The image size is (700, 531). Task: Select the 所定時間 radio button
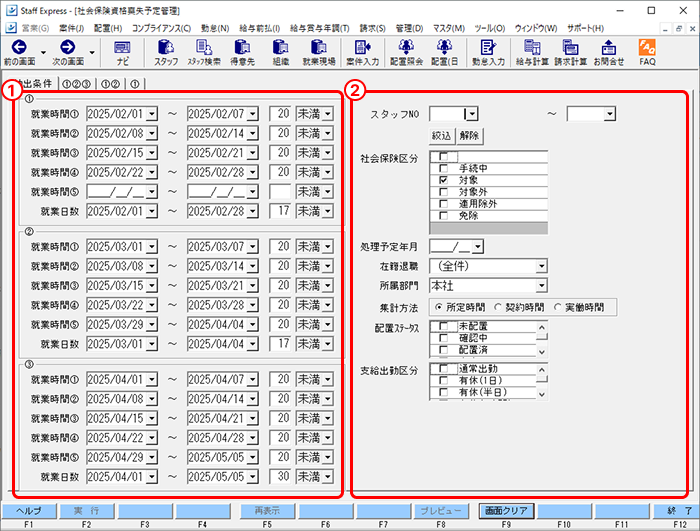pos(439,307)
